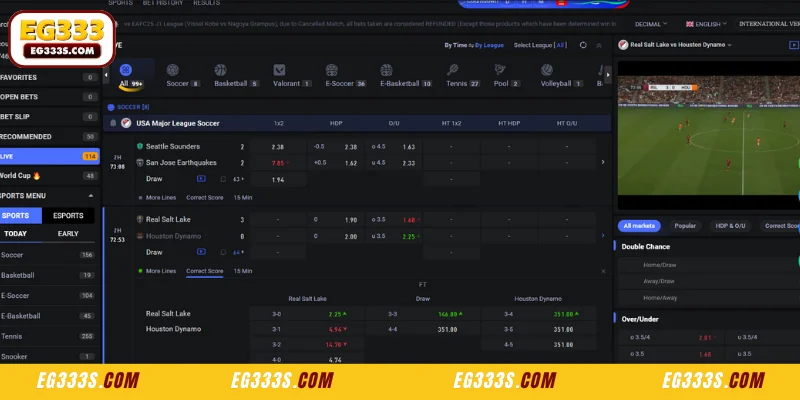Bet San Jose Earthquakes 1x2 at 7.85

278,163
